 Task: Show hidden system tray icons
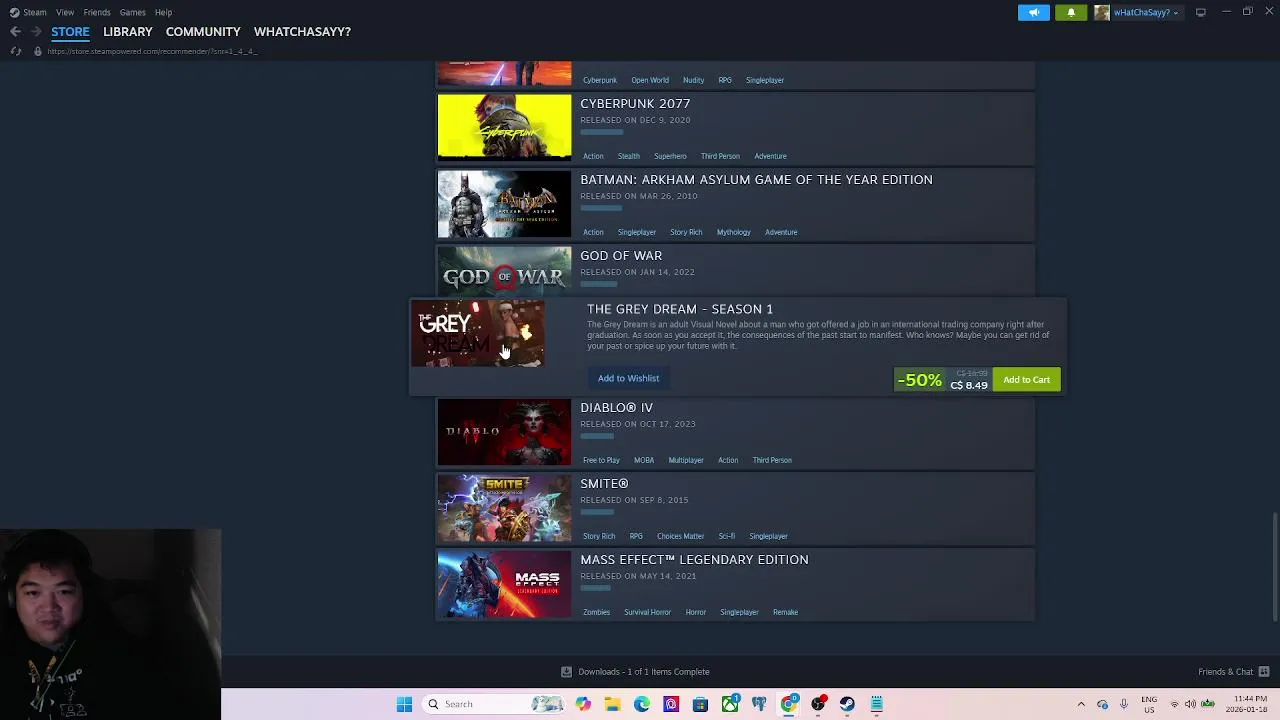tap(1081, 704)
